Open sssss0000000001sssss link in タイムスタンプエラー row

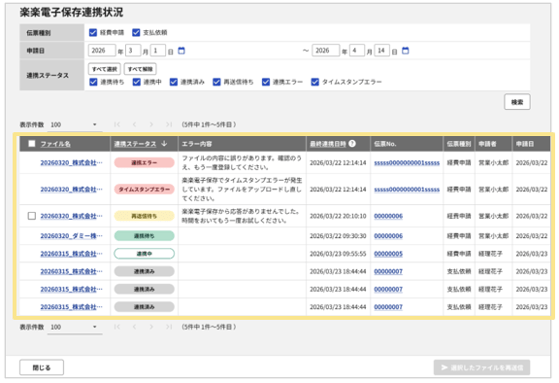pyautogui.click(x=407, y=189)
